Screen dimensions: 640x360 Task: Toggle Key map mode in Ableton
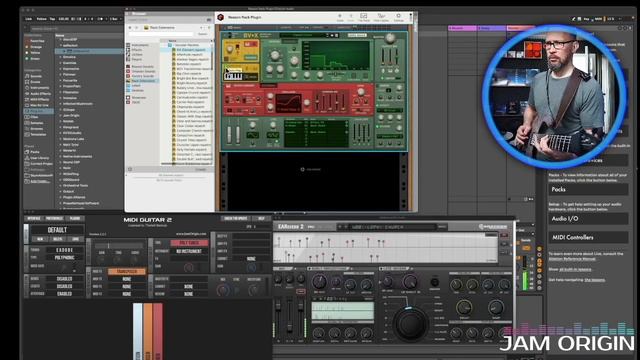[587, 19]
